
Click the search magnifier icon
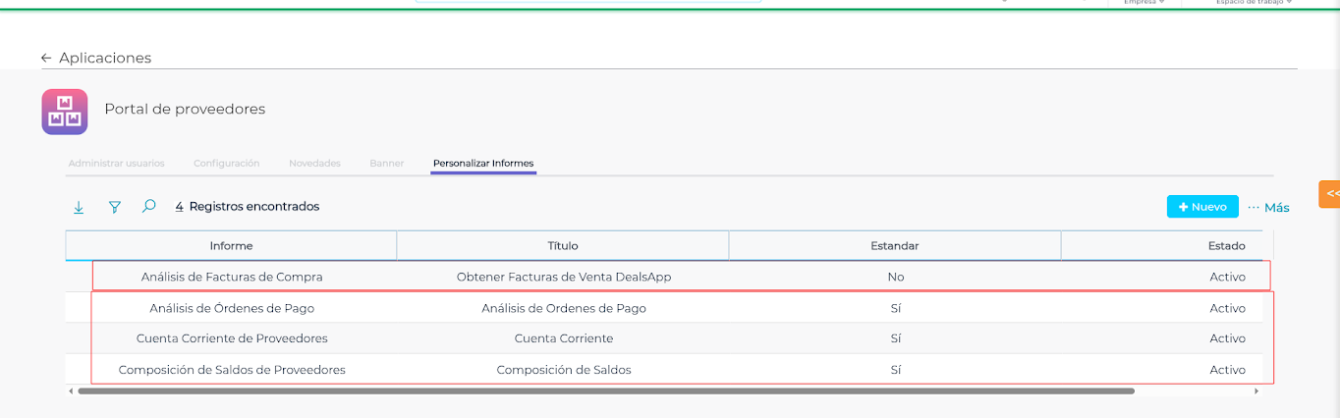[149, 207]
